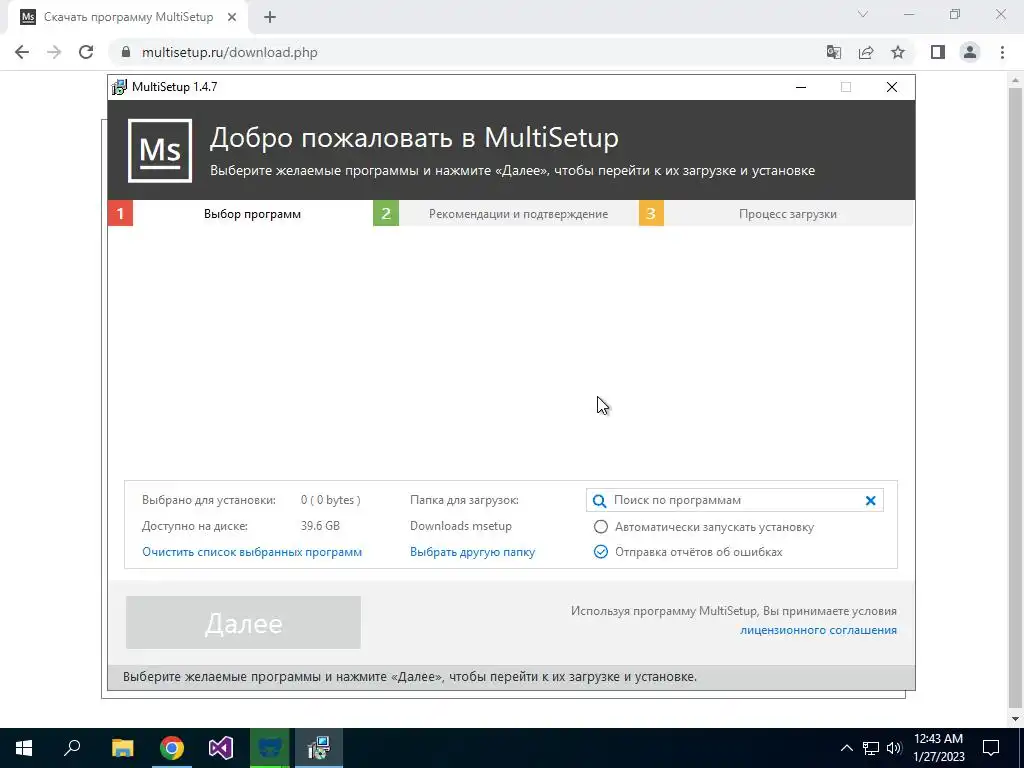Toggle the Chrome side panel icon
Image resolution: width=1024 pixels, height=768 pixels.
coord(938,52)
